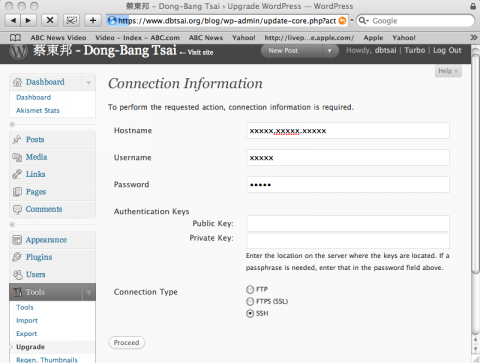Open the Regen. Thumbnails submenu link

(x=47, y=360)
